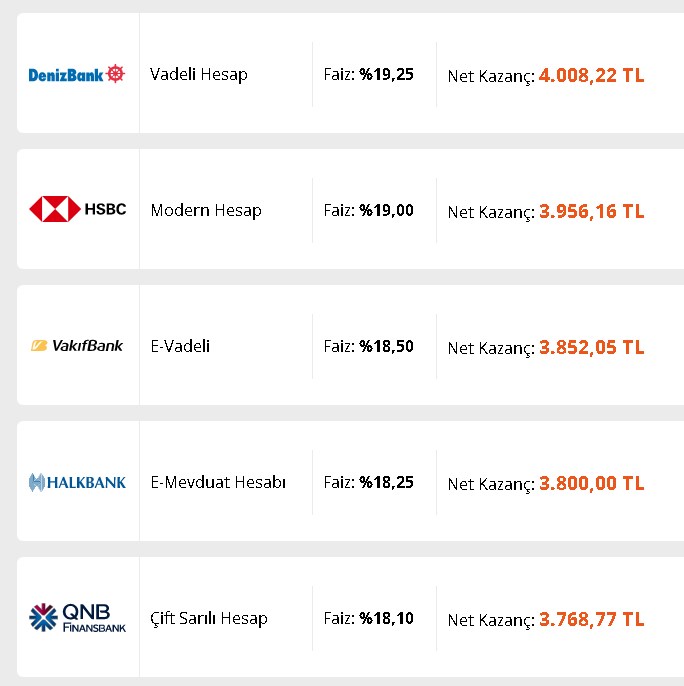Select the %18,10 interest rate
The height and width of the screenshot is (686, 684).
[x=386, y=618]
